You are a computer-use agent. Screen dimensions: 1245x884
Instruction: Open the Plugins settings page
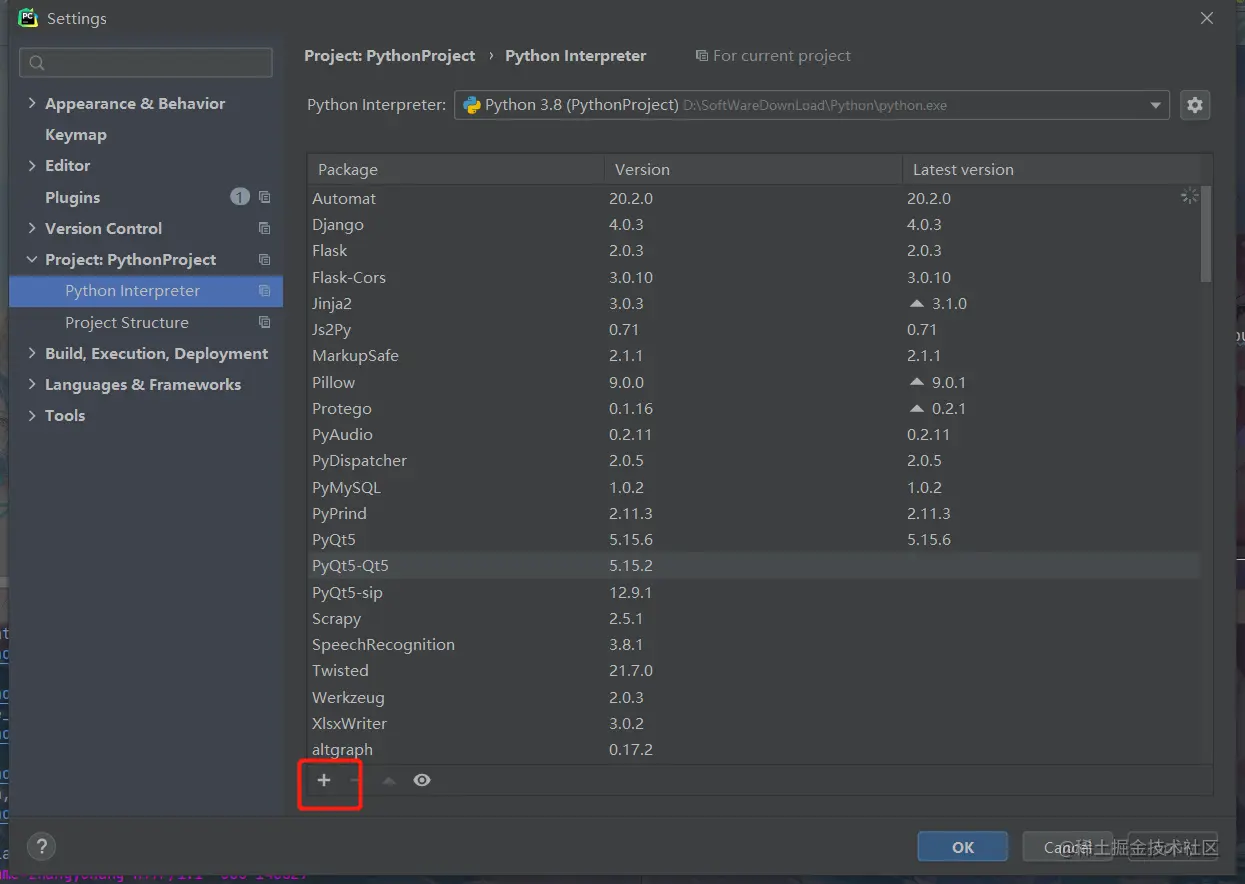[73, 197]
